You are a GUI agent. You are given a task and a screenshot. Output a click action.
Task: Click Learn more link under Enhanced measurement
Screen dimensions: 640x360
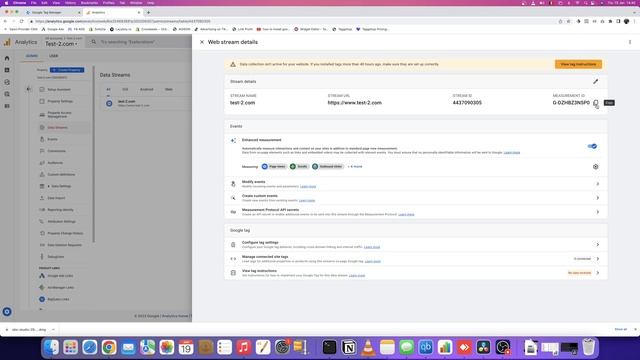pyautogui.click(x=512, y=153)
